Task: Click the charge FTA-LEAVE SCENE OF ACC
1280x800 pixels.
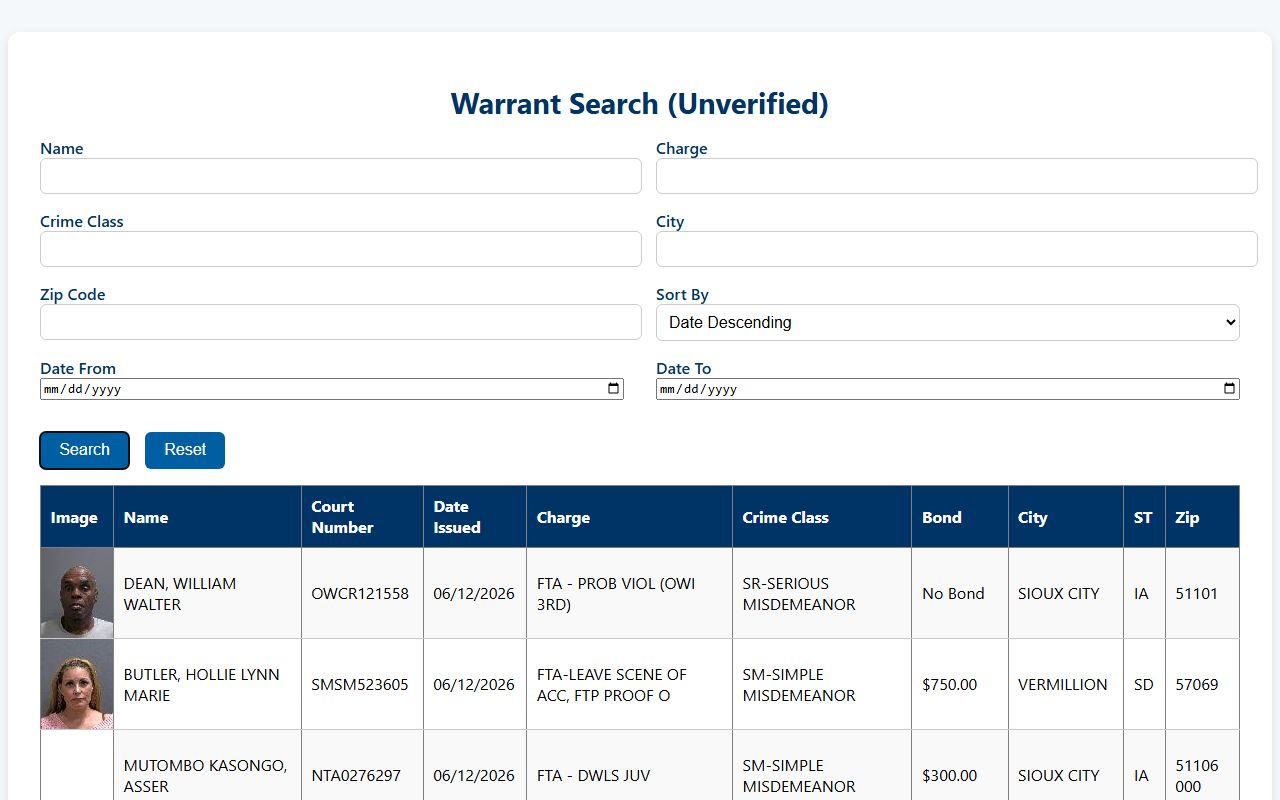Action: 612,685
